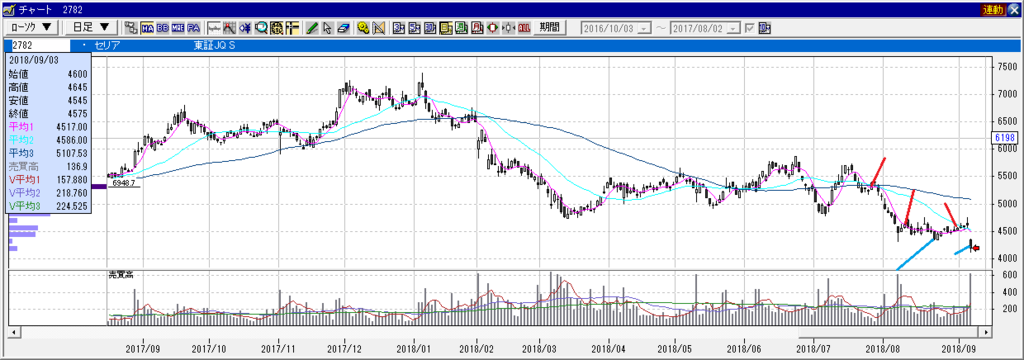Click the 東証JQ S market label
This screenshot has height=360, width=1024.
click(214, 46)
